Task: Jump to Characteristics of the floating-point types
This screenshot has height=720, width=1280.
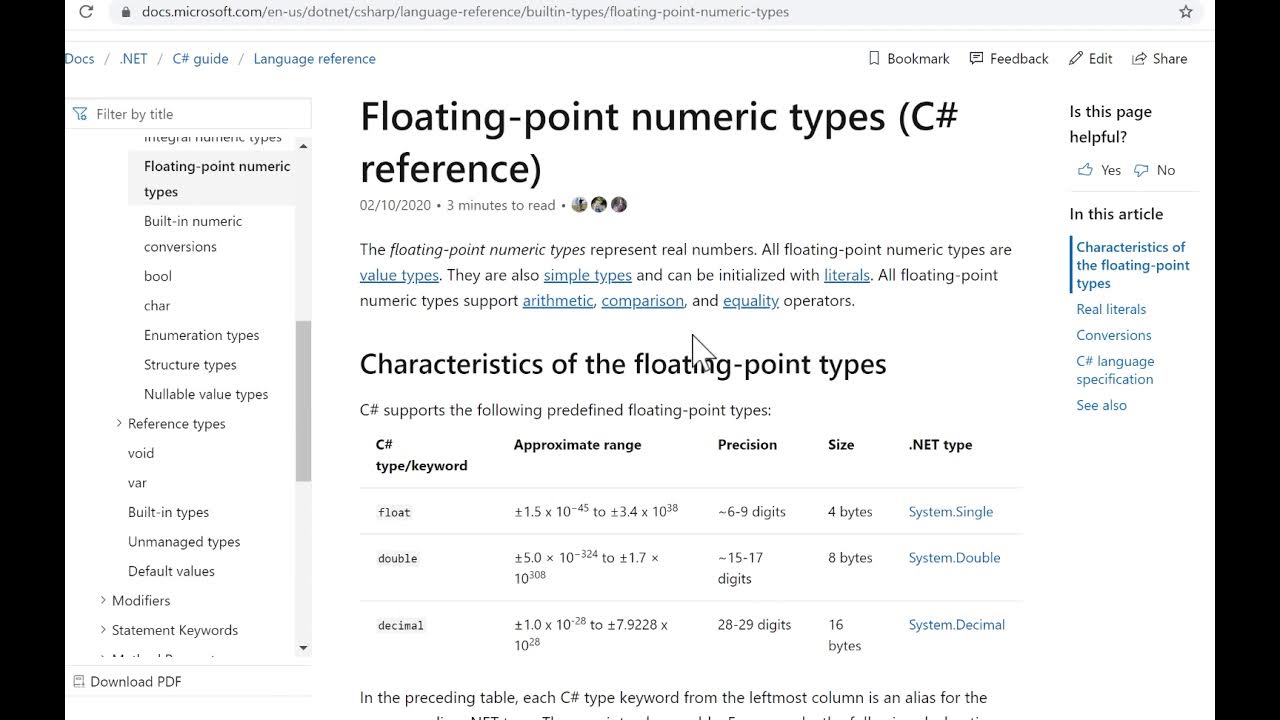Action: coord(1133,265)
